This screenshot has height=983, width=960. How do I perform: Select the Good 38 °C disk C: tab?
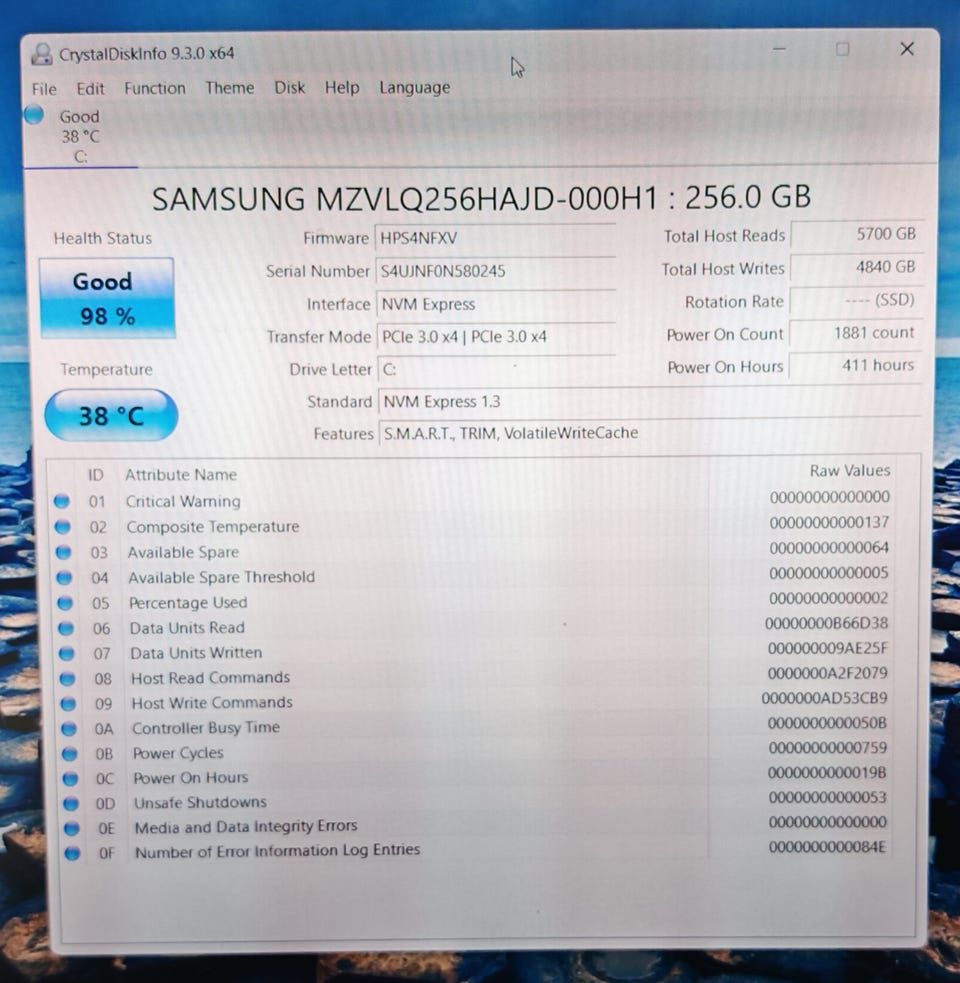pos(80,136)
